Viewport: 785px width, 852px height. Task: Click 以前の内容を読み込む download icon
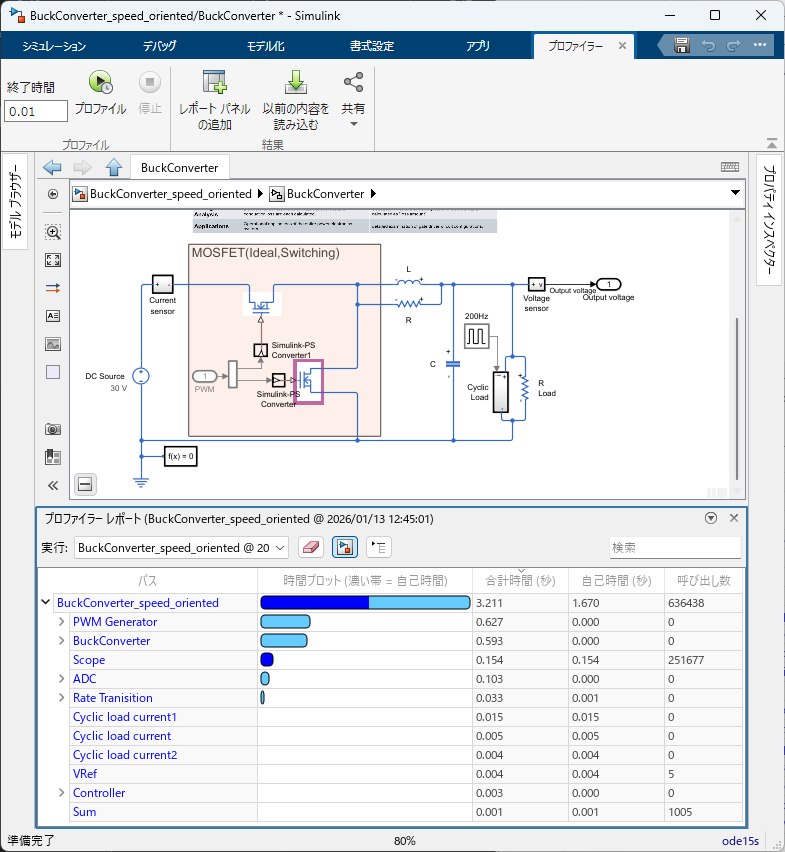point(295,83)
